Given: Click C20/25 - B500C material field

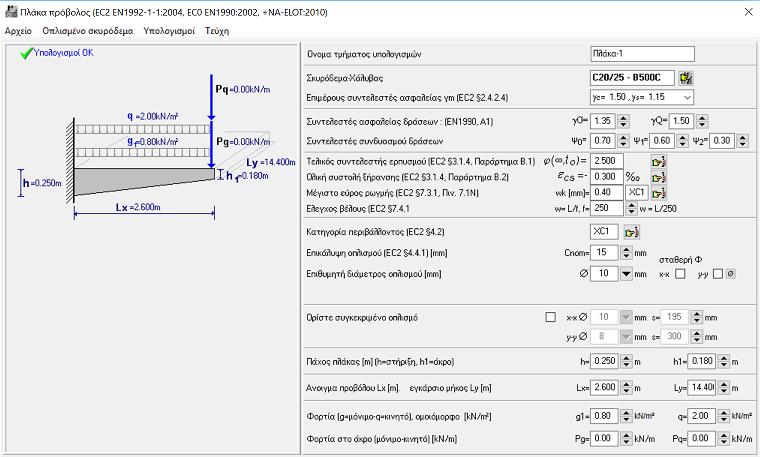Looking at the screenshot, I should [x=632, y=78].
